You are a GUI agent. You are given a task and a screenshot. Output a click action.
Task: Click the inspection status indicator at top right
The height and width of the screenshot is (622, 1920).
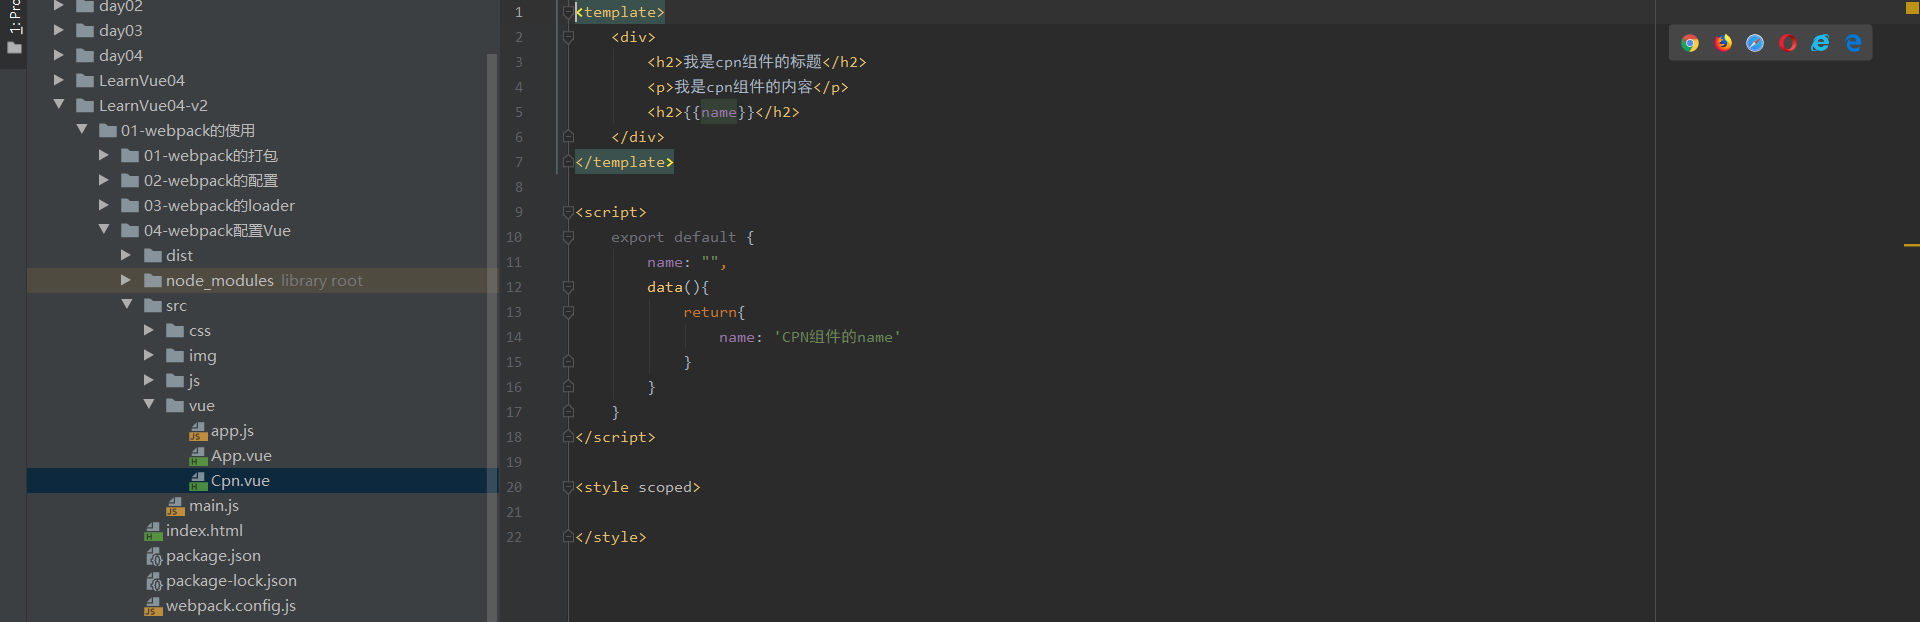(1912, 8)
